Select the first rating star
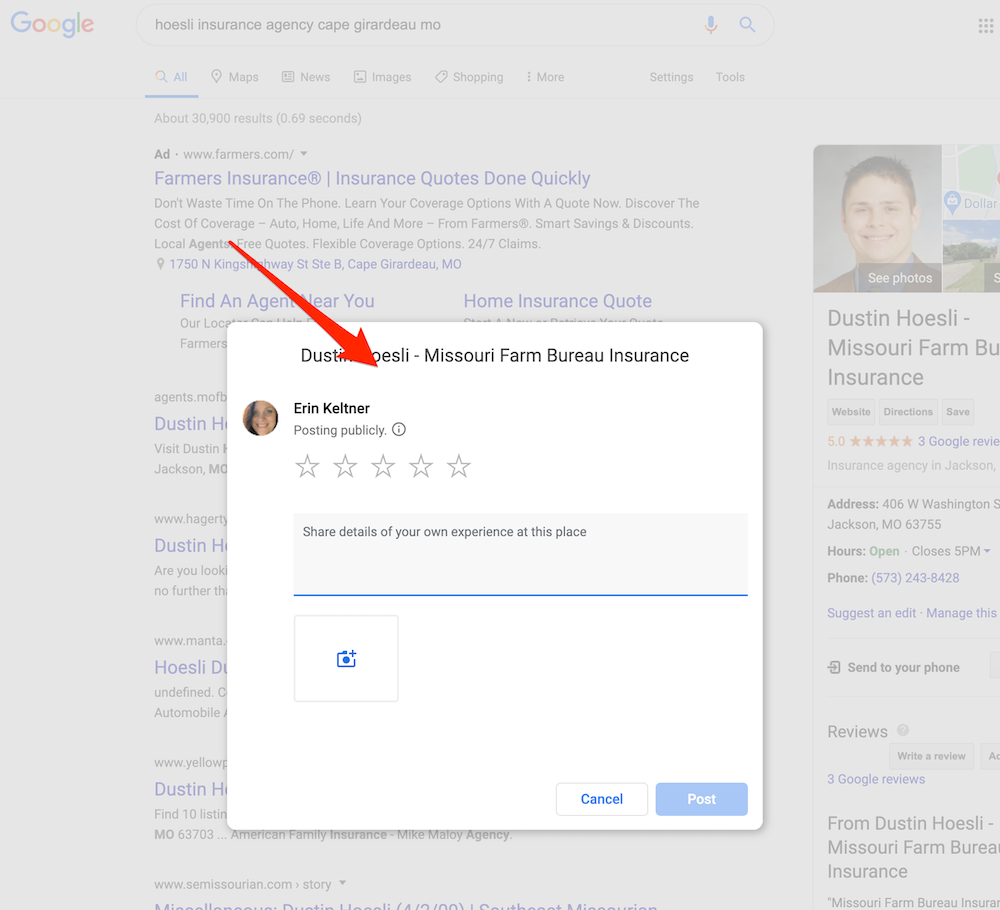This screenshot has width=1000, height=910. pos(307,466)
